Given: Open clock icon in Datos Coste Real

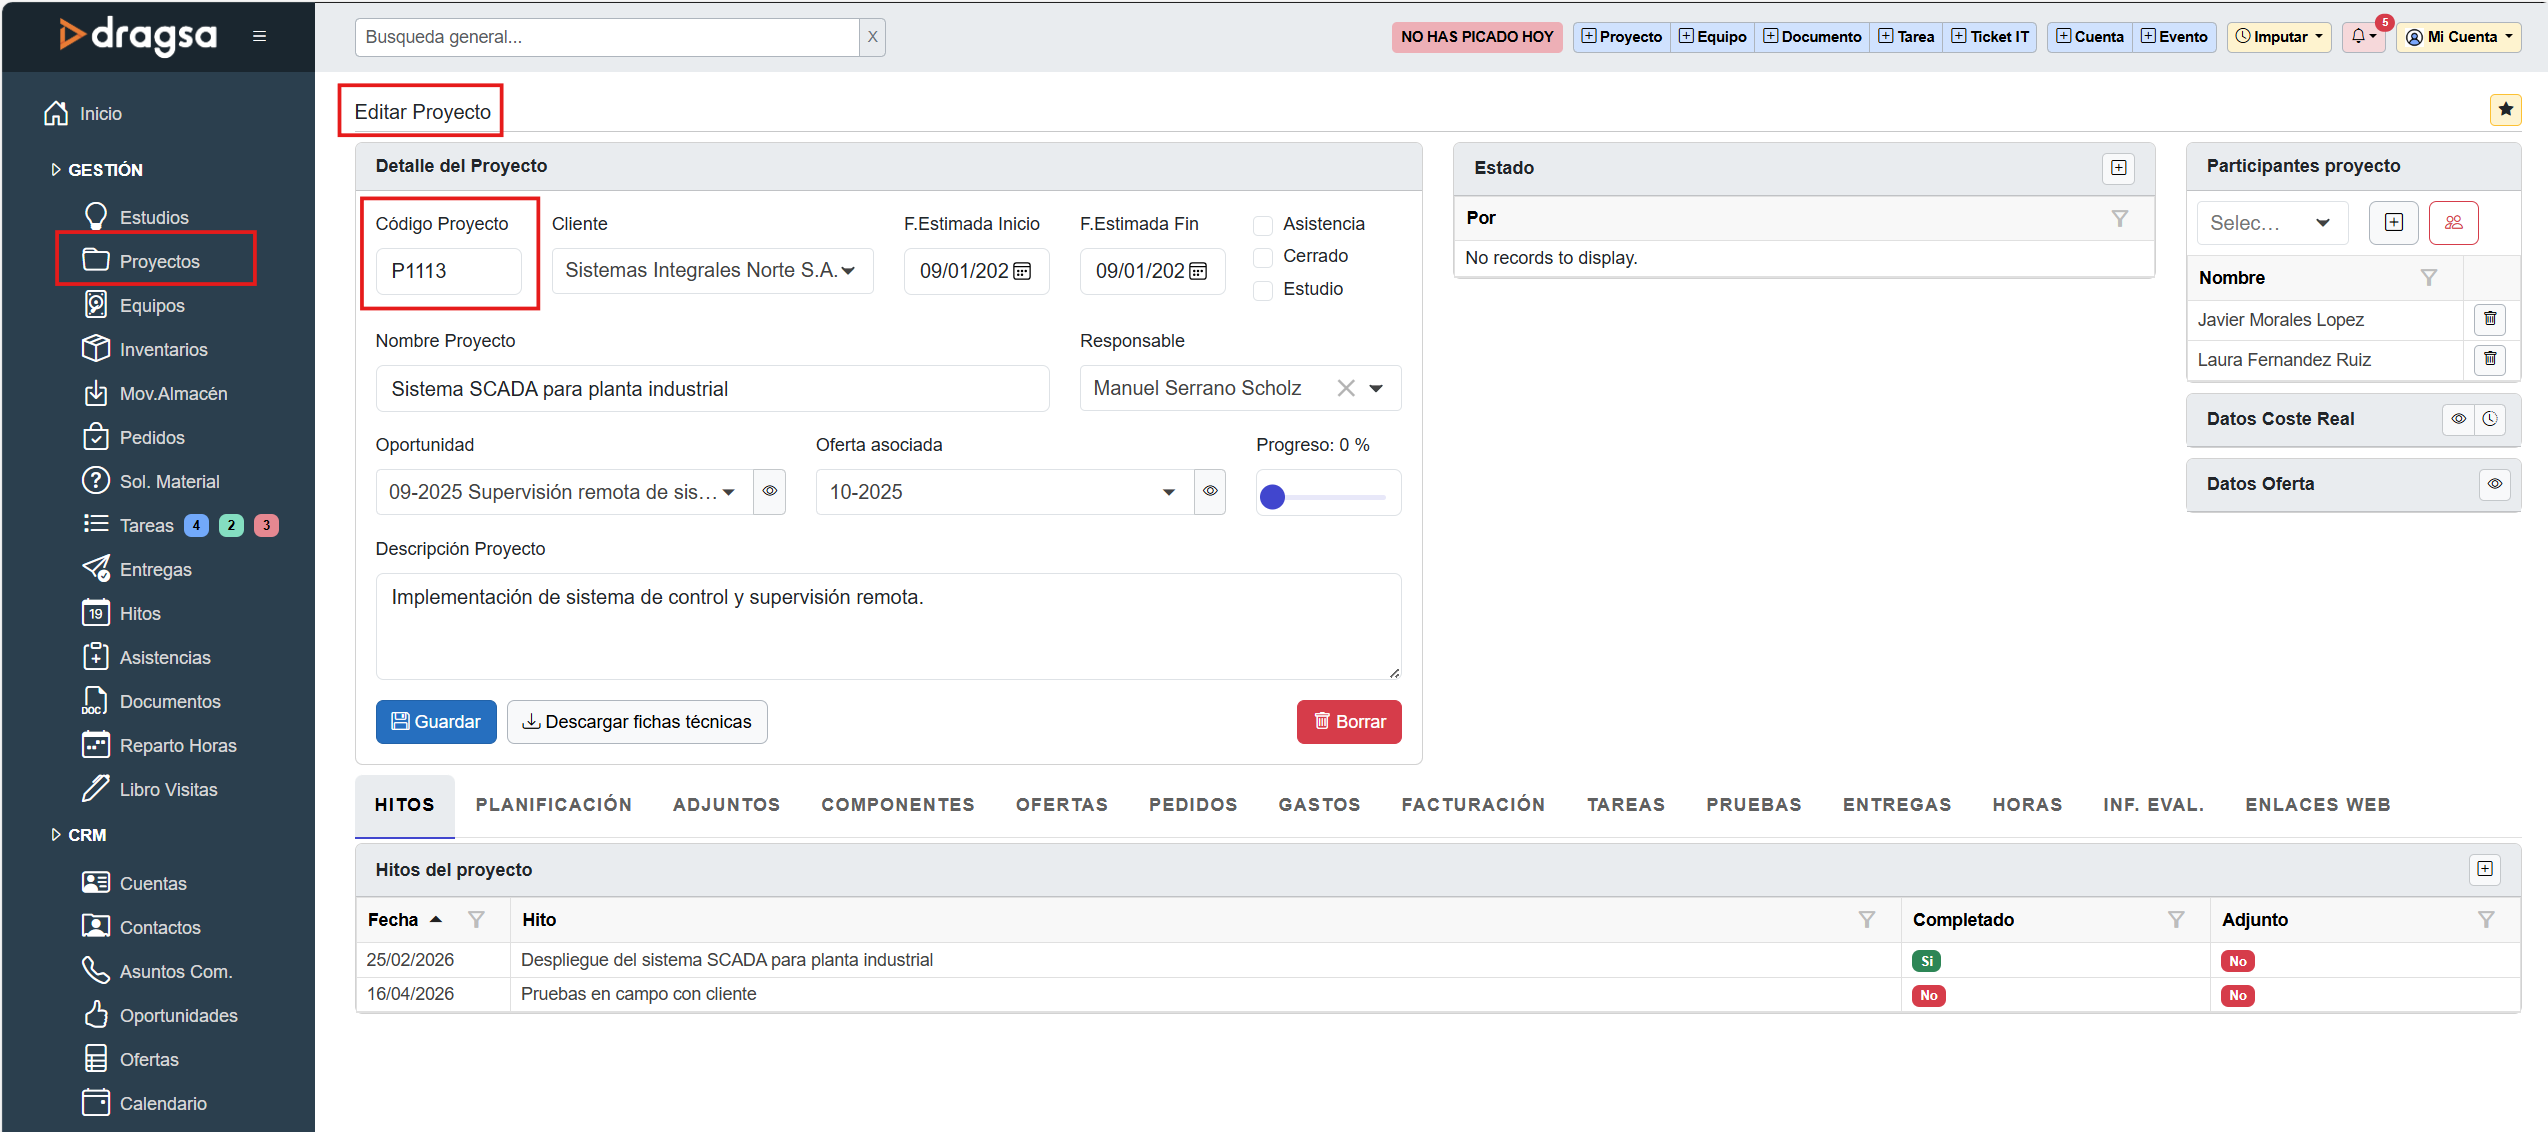Looking at the screenshot, I should 2490,419.
